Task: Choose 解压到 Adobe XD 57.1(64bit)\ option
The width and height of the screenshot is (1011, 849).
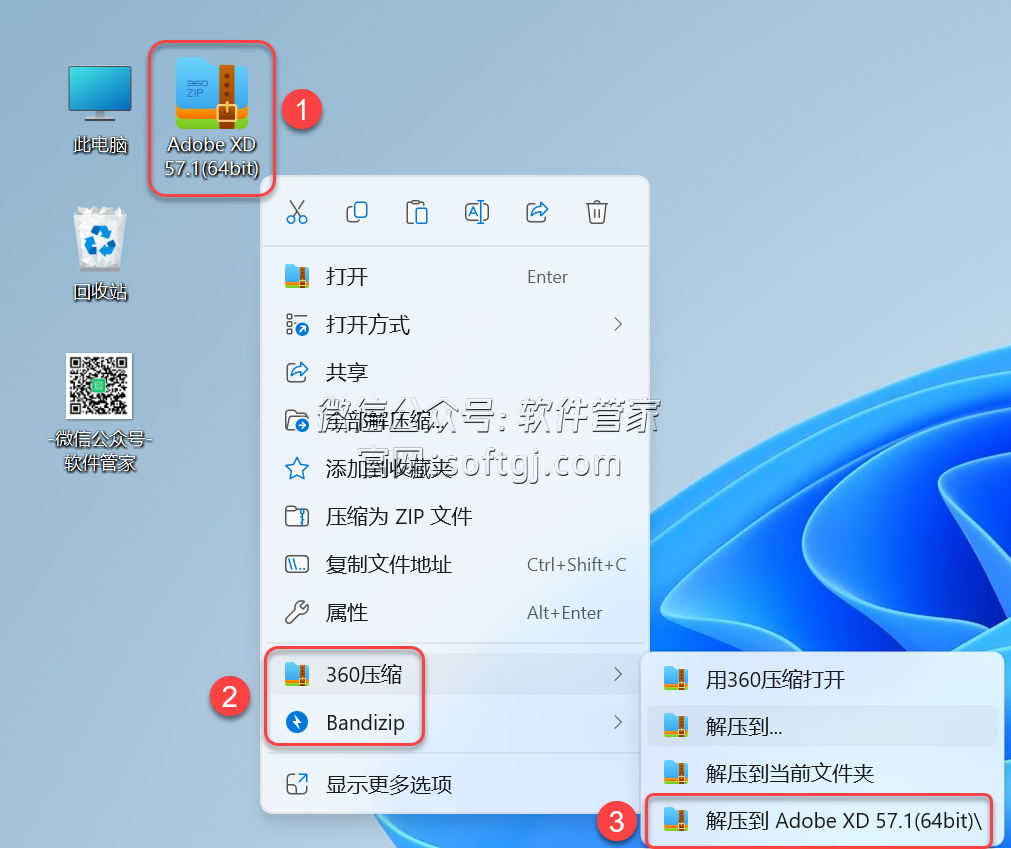Action: 822,820
